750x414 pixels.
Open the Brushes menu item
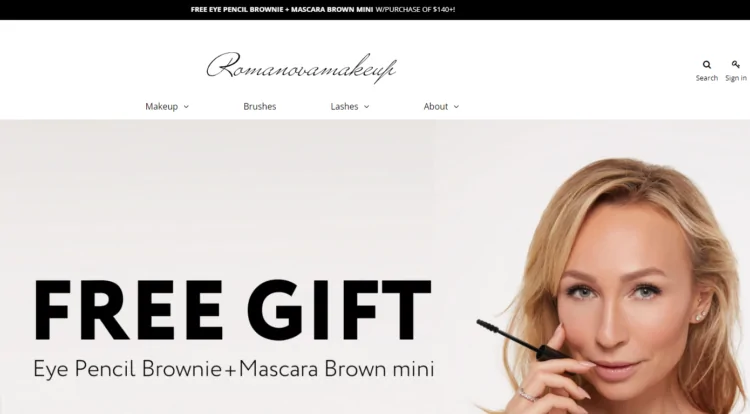260,106
